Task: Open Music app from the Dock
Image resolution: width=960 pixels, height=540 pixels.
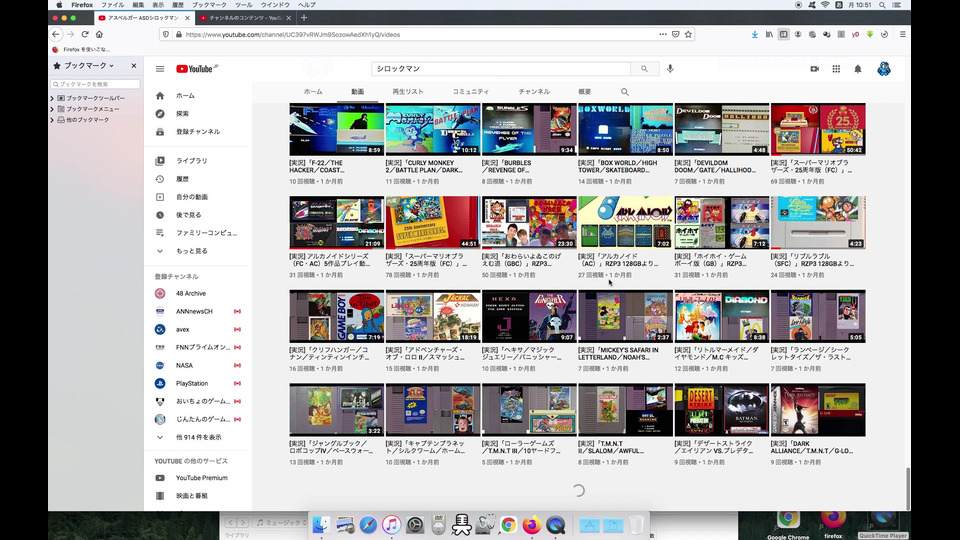Action: 391,525
